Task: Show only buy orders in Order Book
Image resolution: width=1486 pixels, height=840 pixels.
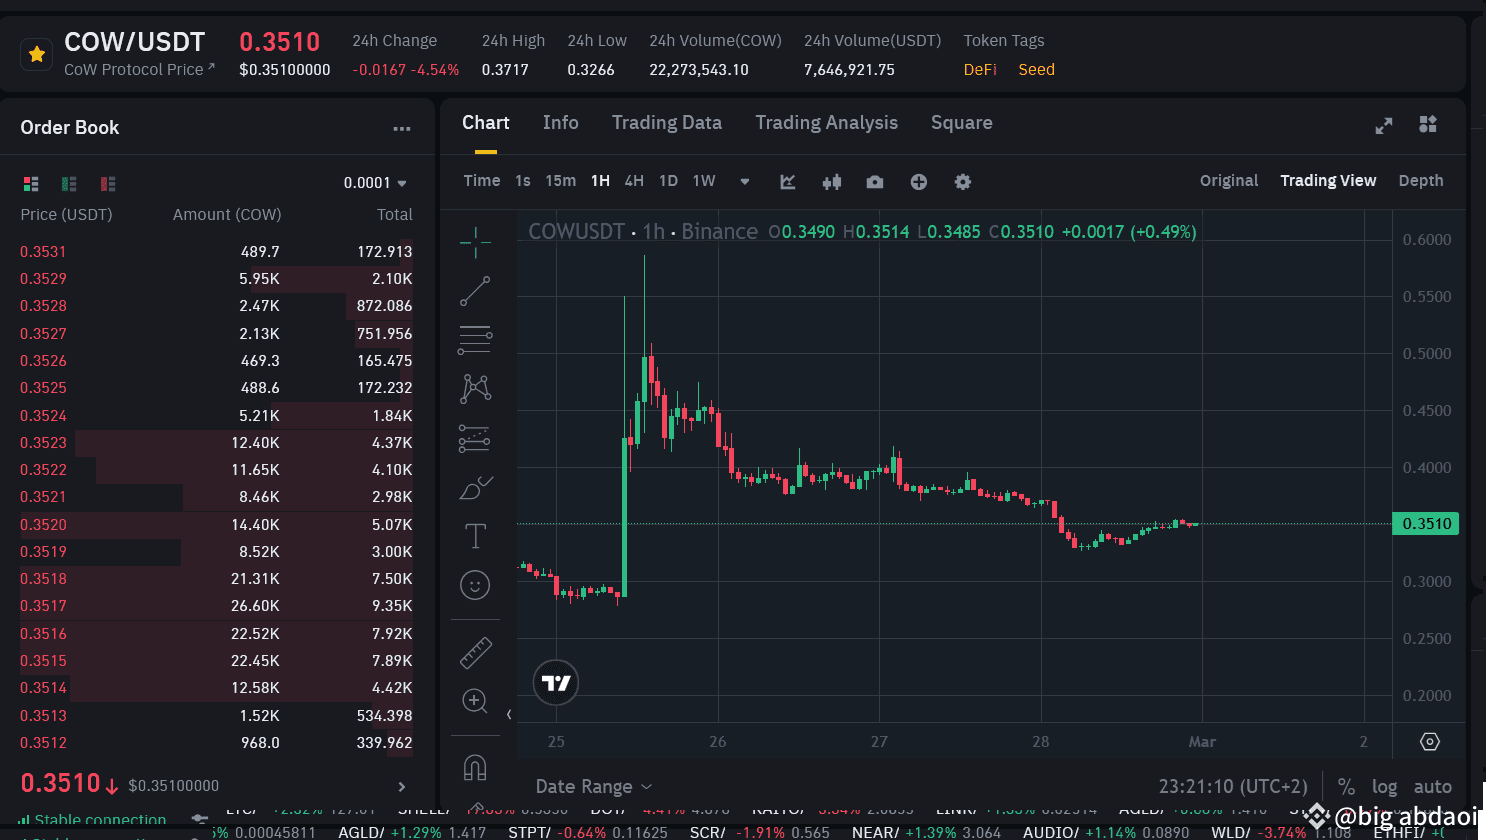Action: point(69,183)
